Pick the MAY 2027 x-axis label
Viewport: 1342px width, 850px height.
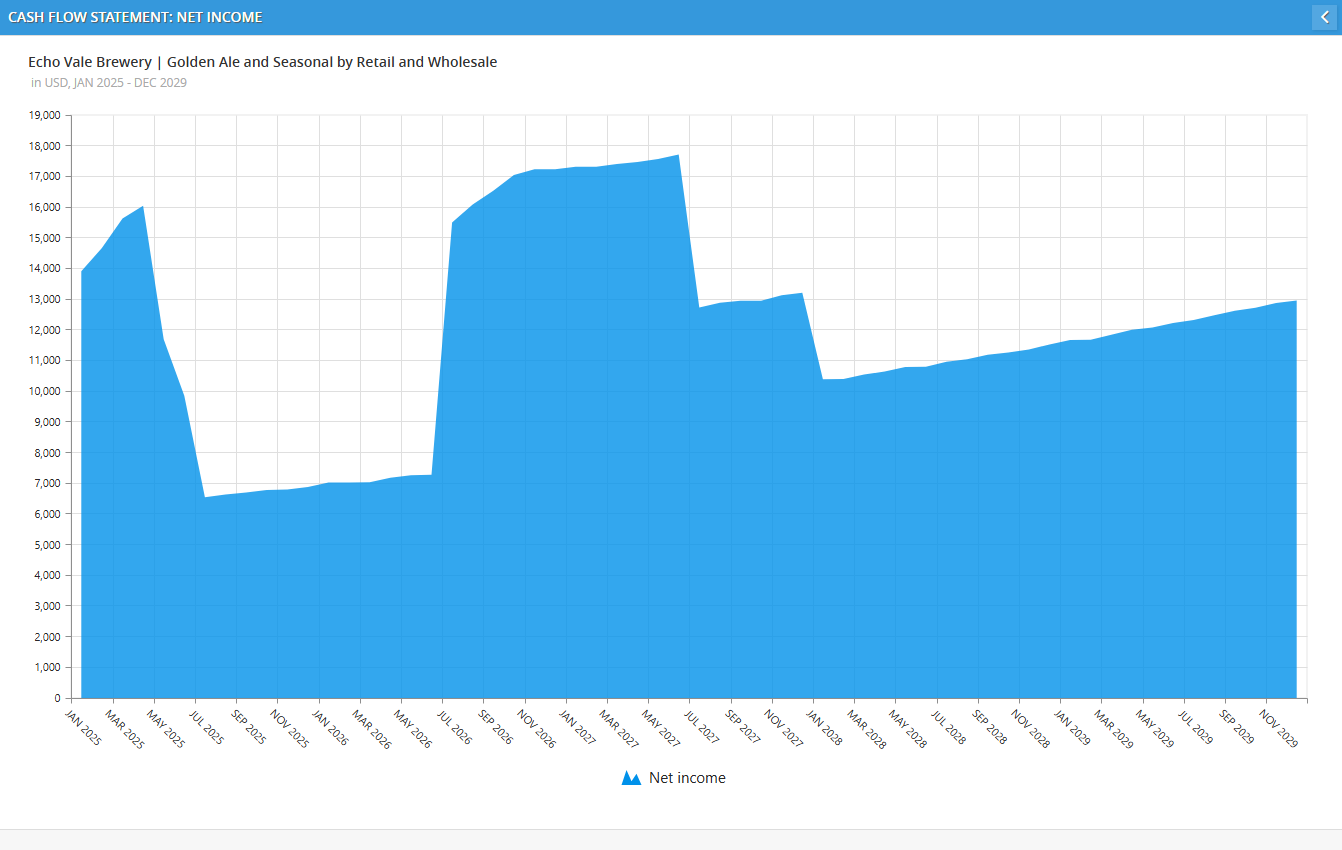click(660, 729)
